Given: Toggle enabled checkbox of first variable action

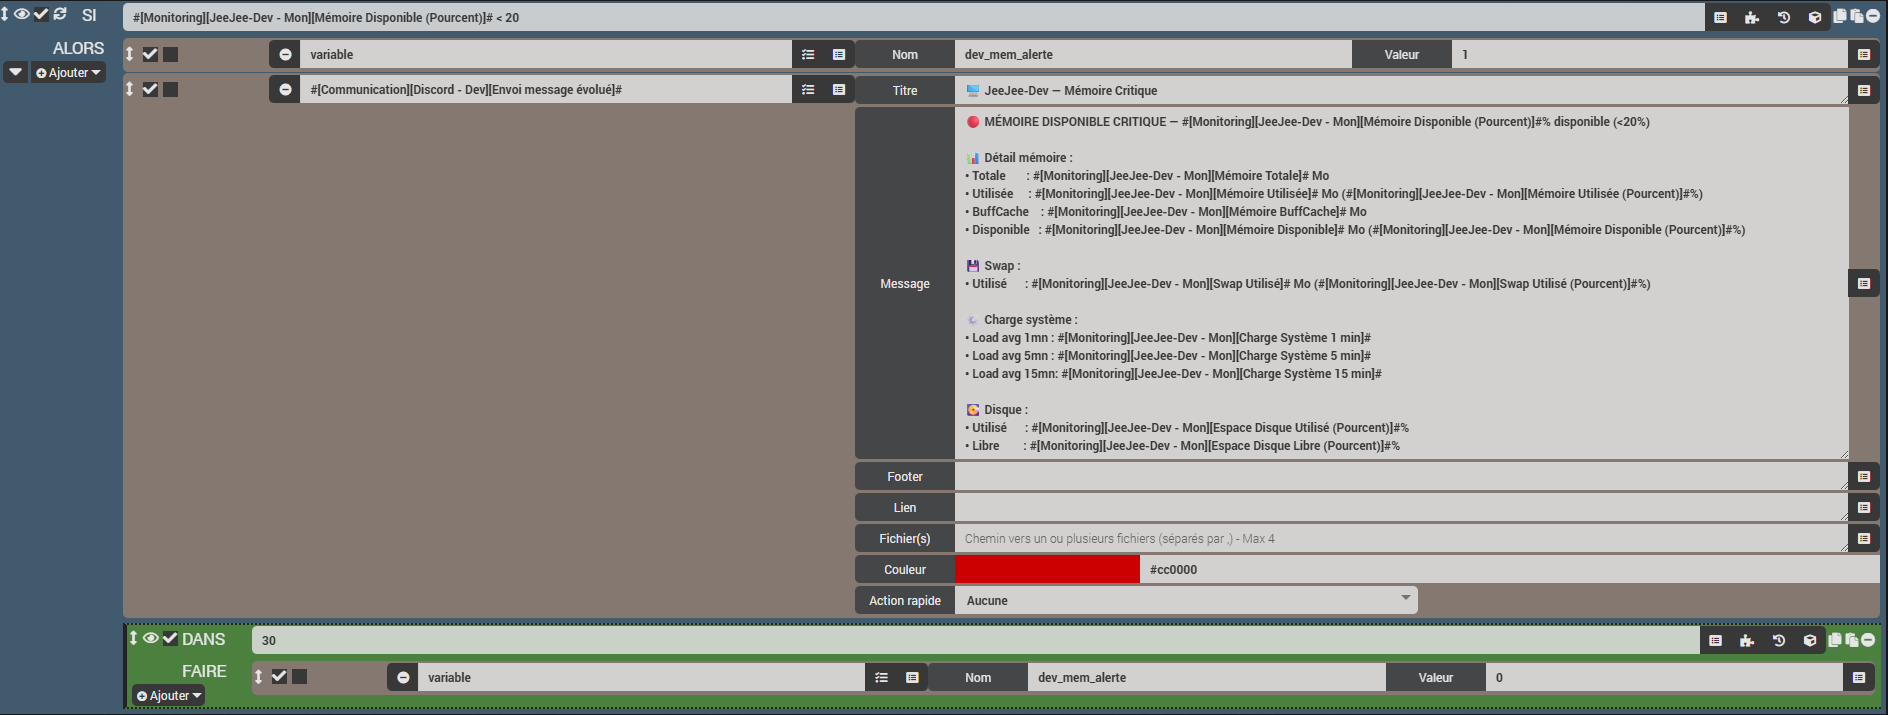Looking at the screenshot, I should (x=150, y=54).
